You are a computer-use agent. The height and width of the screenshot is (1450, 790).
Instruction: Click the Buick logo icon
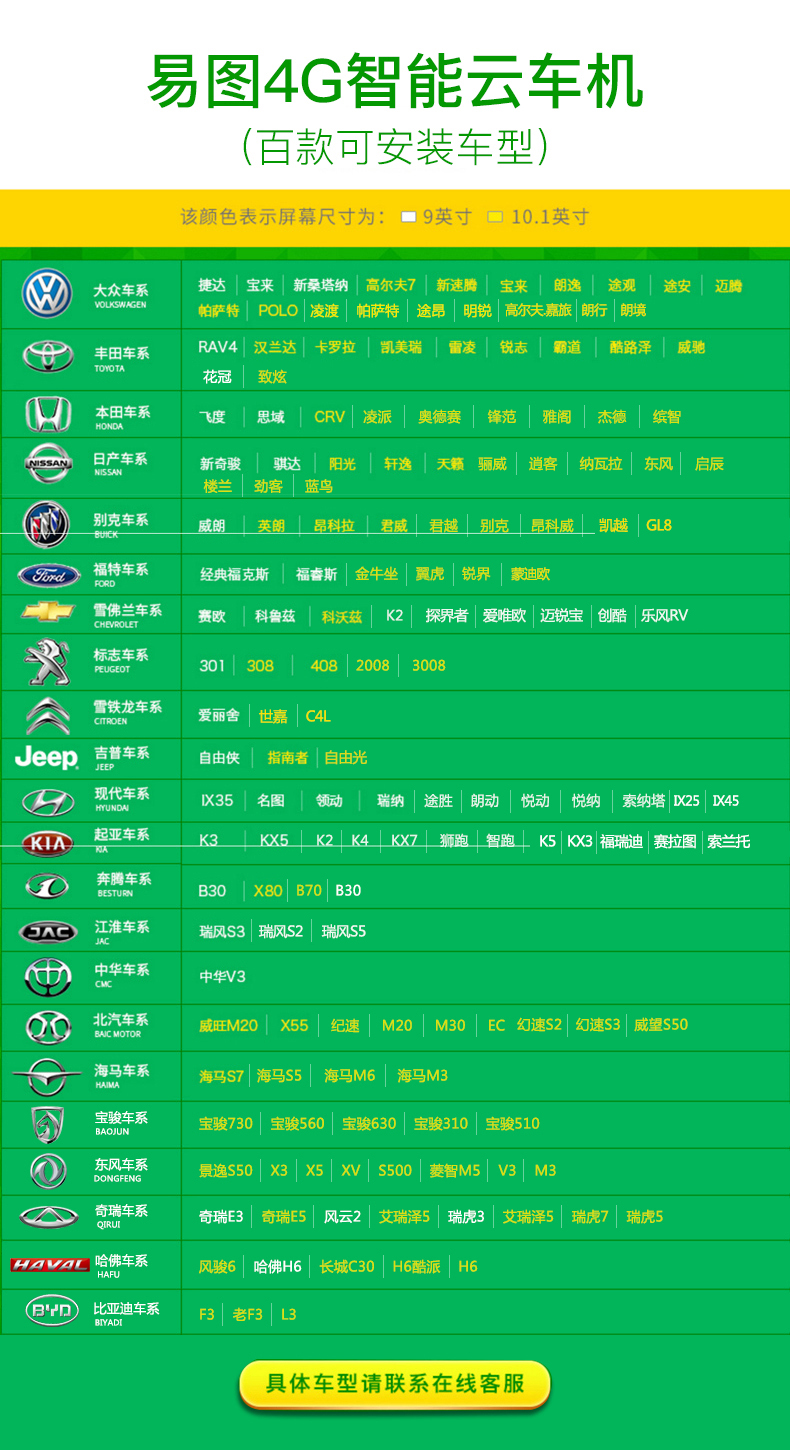[46, 524]
